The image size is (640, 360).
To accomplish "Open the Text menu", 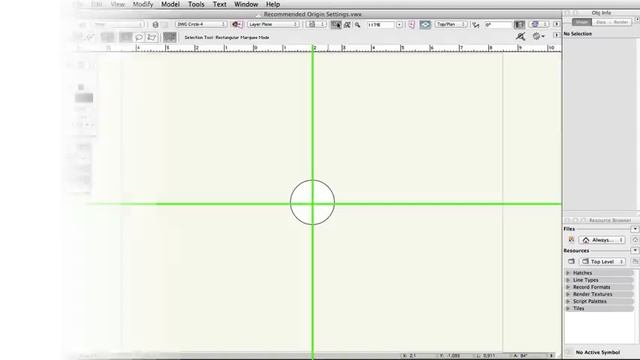I will pyautogui.click(x=219, y=4).
